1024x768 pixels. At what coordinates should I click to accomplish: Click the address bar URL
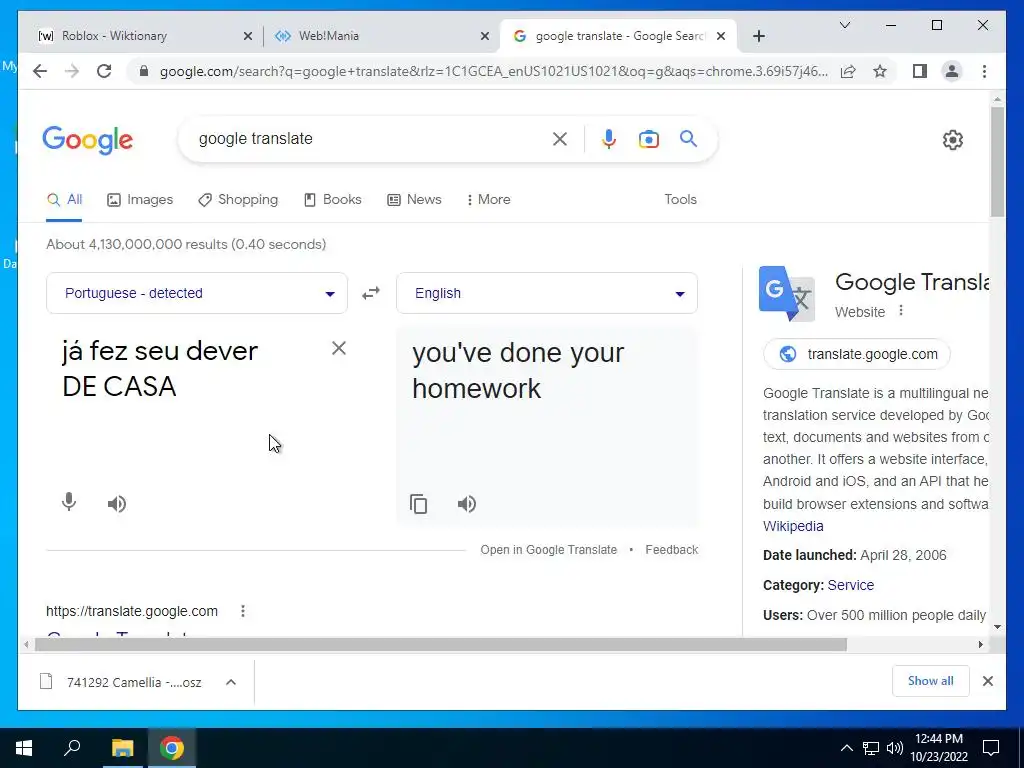click(x=493, y=71)
